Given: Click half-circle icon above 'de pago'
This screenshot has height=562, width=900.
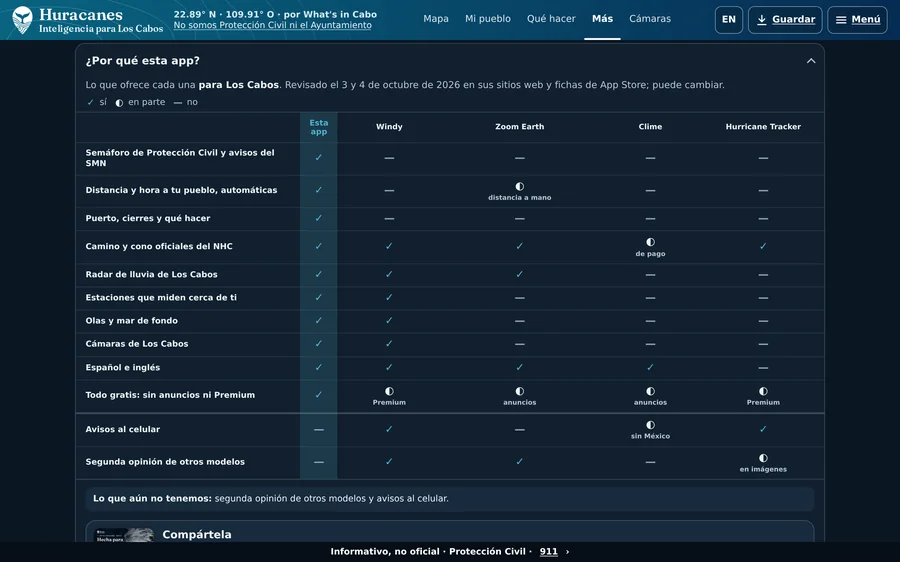Looking at the screenshot, I should [x=650, y=242].
